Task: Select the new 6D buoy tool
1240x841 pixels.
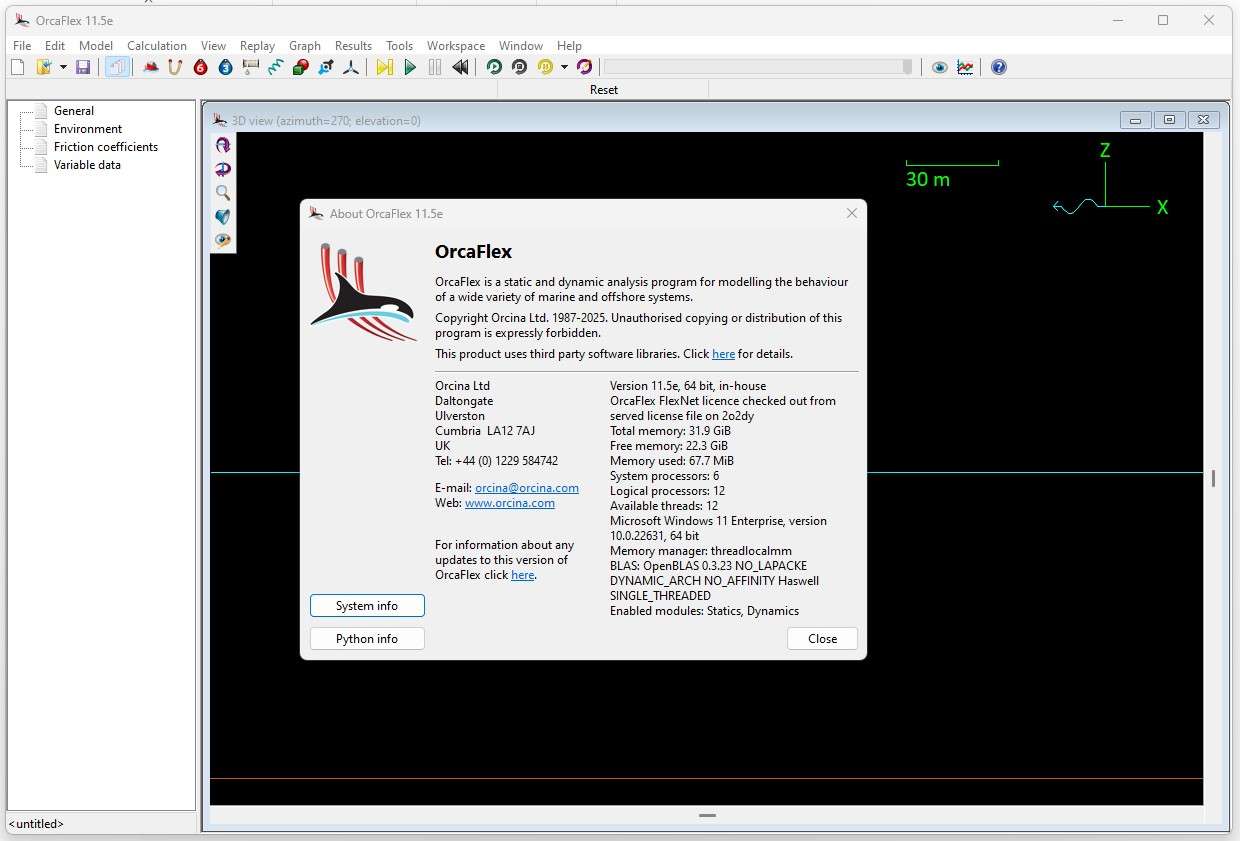Action: (201, 67)
